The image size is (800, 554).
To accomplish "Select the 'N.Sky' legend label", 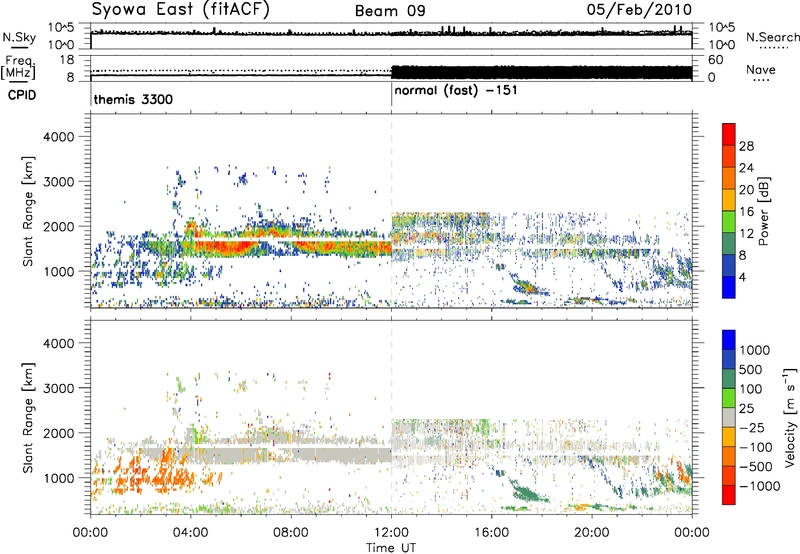I will pyautogui.click(x=19, y=37).
